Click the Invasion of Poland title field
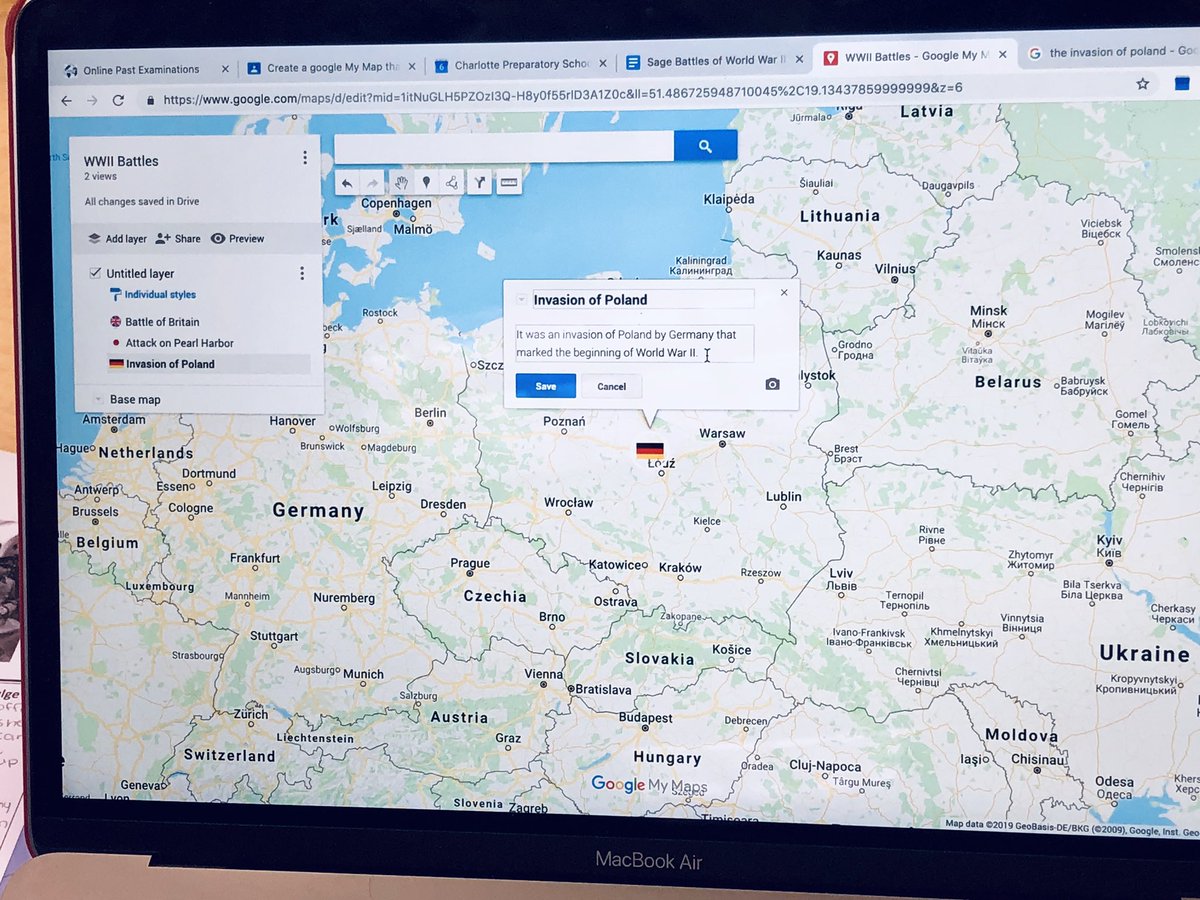Viewport: 1200px width, 900px height. point(643,299)
